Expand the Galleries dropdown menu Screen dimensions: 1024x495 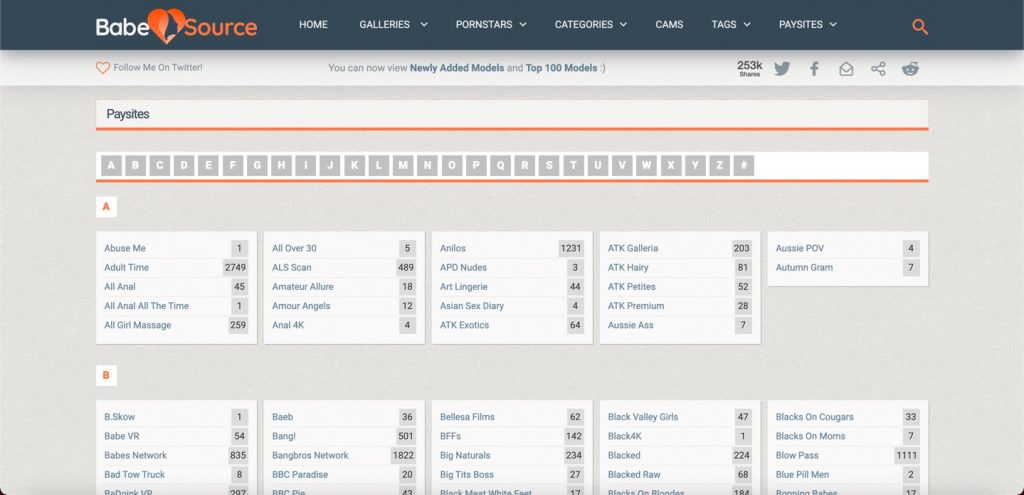tap(393, 25)
